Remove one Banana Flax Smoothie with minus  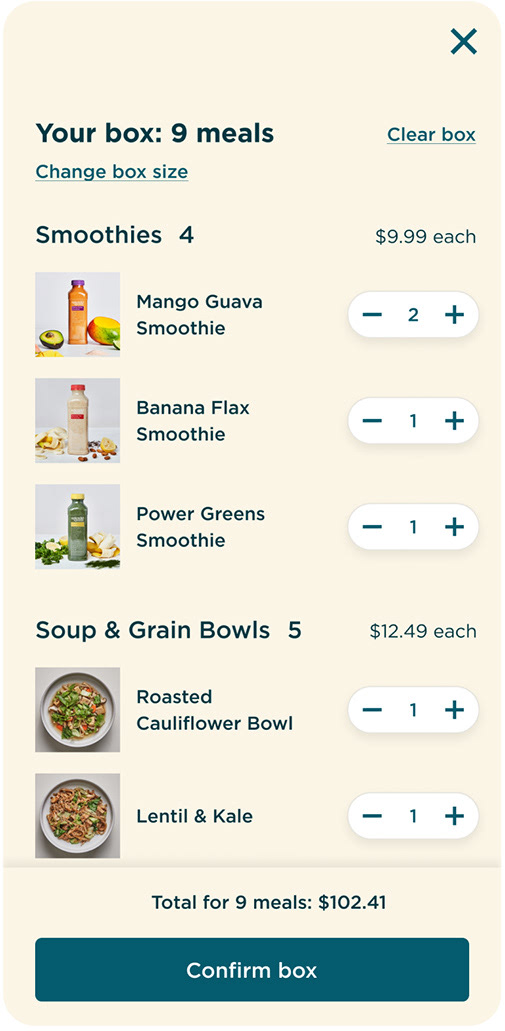[x=372, y=421]
